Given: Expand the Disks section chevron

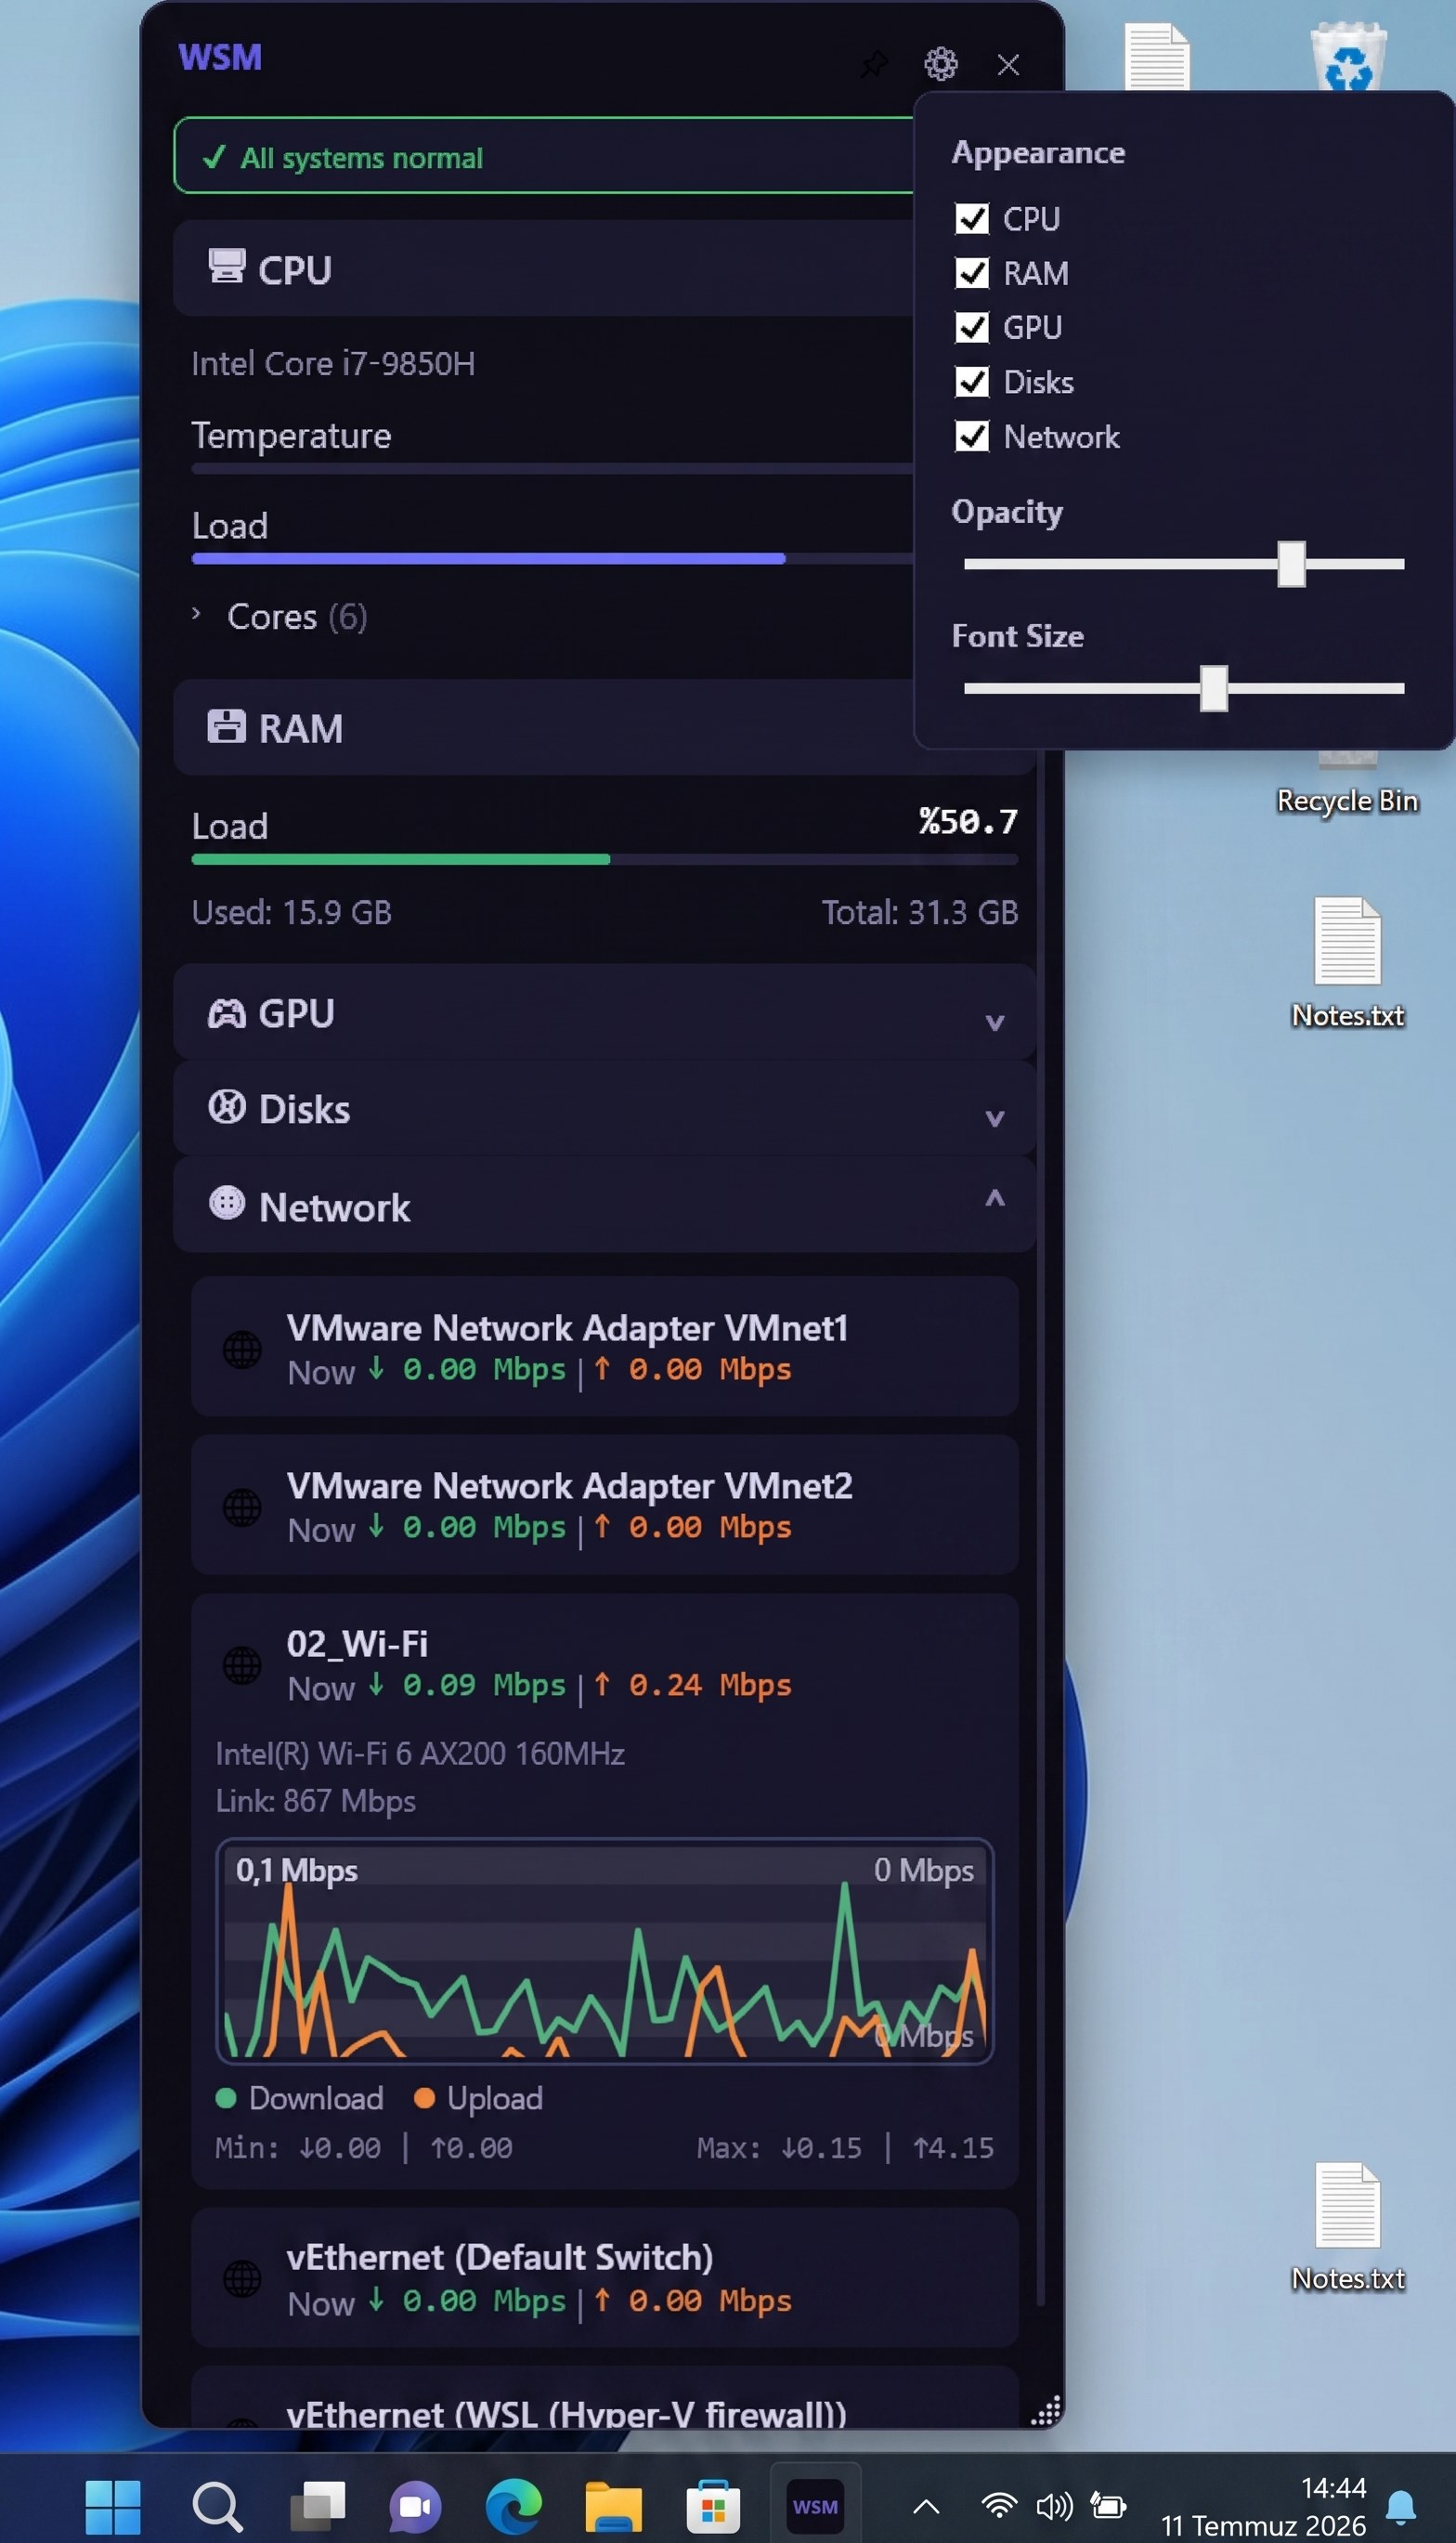Looking at the screenshot, I should (994, 1117).
